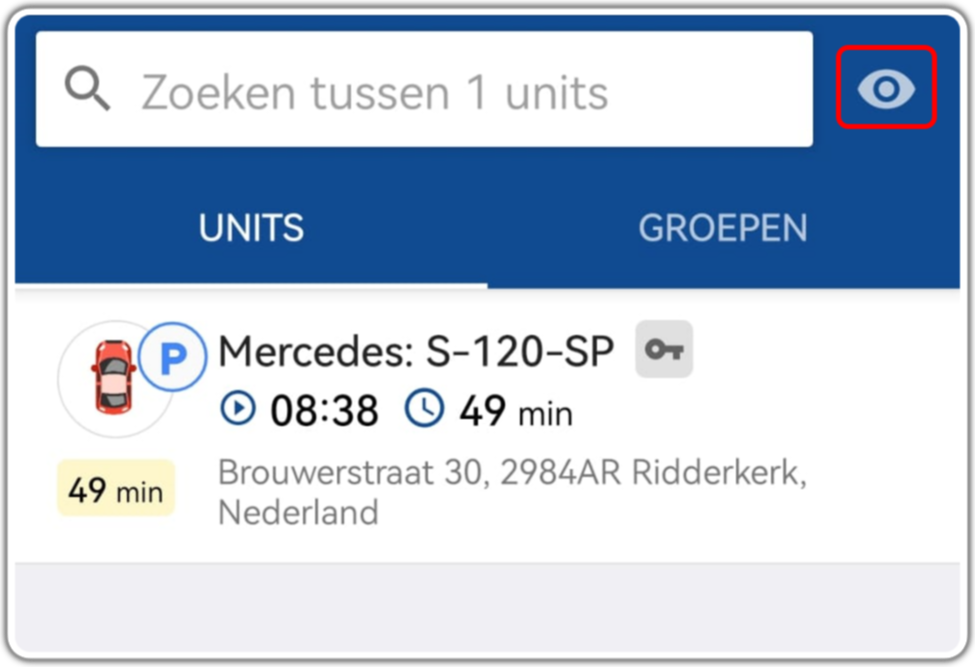Open the GROEPEN tab
This screenshot has width=975, height=667.
point(723,228)
